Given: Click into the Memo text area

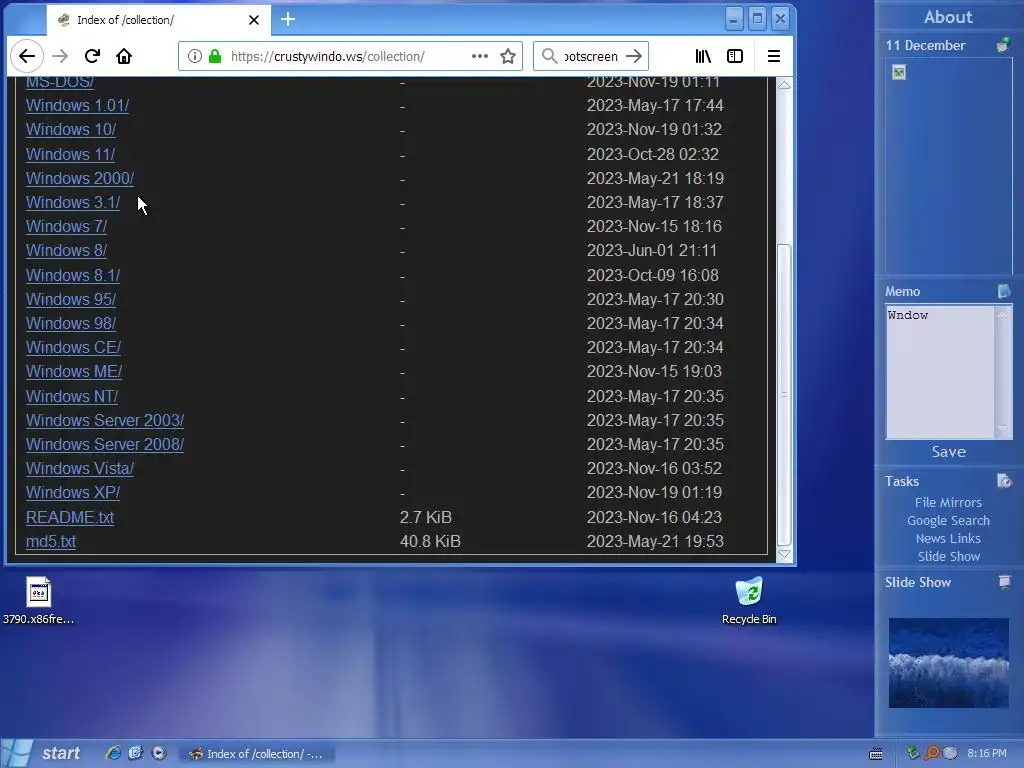Looking at the screenshot, I should [x=940, y=372].
